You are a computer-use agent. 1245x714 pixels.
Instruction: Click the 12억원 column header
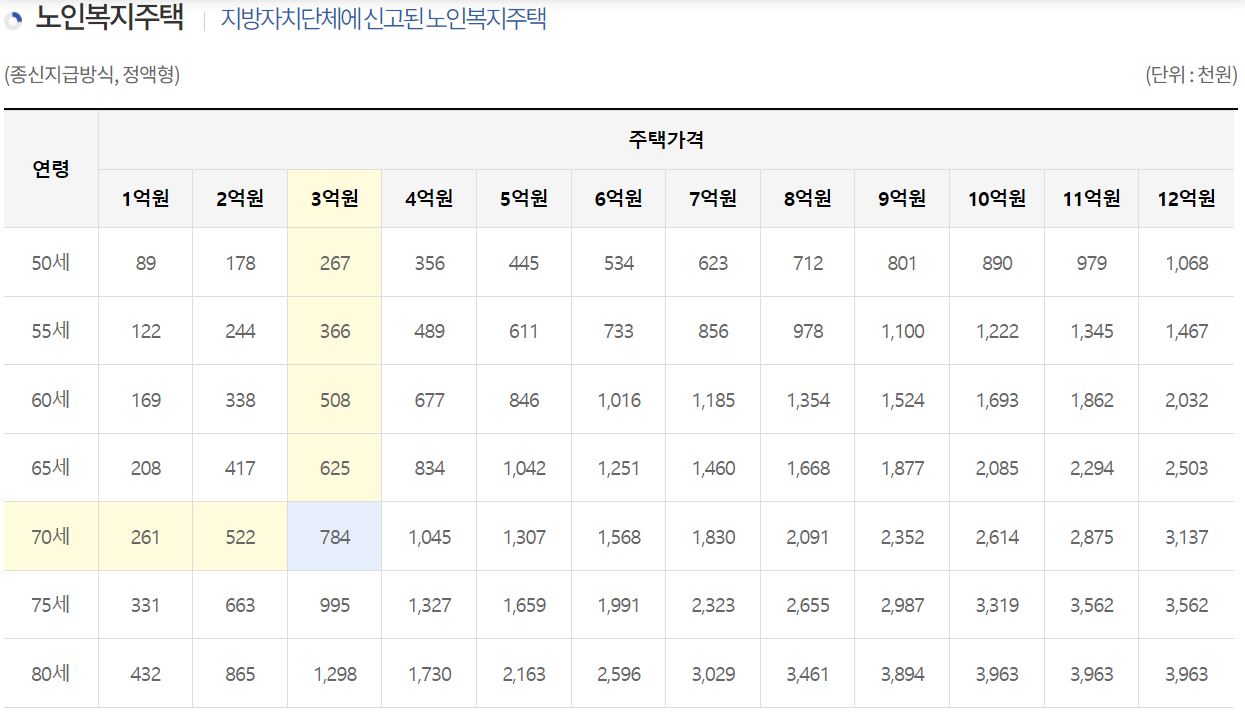(1186, 198)
